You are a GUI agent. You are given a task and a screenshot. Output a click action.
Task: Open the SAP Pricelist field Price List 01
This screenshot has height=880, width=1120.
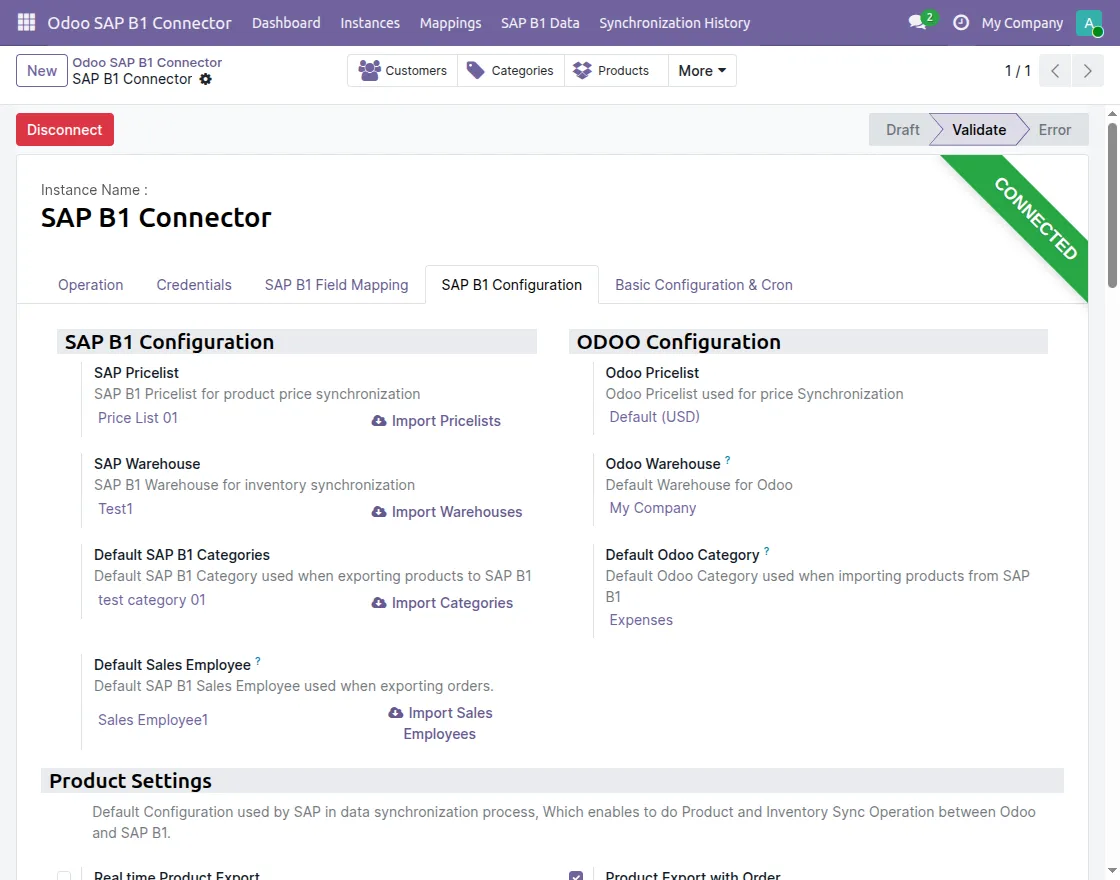click(x=138, y=418)
